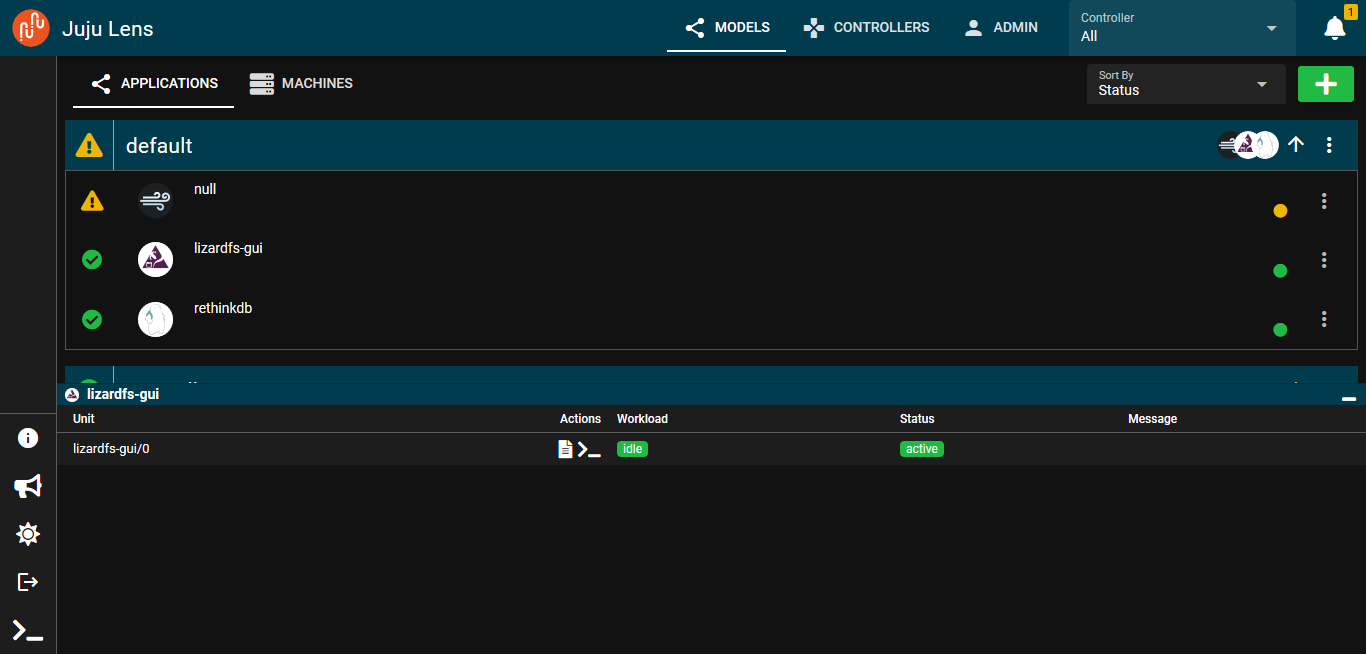The width and height of the screenshot is (1366, 654).
Task: Click the up arrow on default model
Action: point(1296,145)
